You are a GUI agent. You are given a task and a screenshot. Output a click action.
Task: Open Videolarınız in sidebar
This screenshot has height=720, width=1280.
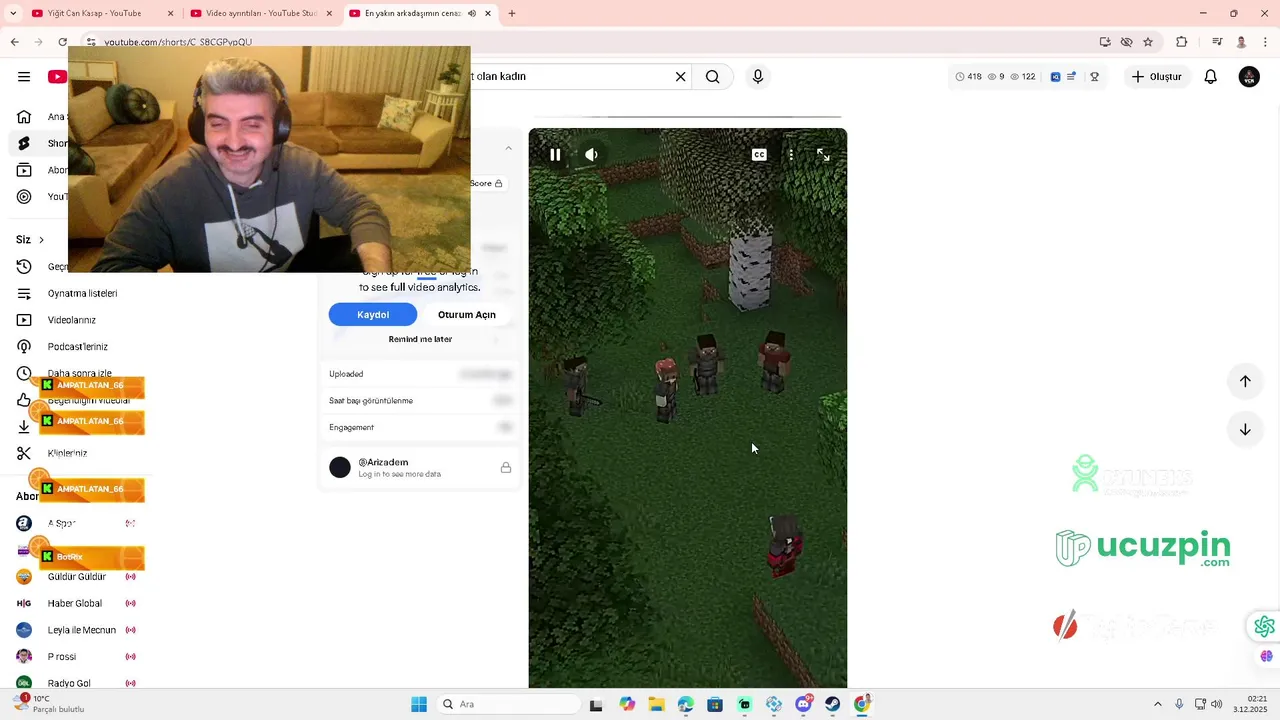[70, 320]
